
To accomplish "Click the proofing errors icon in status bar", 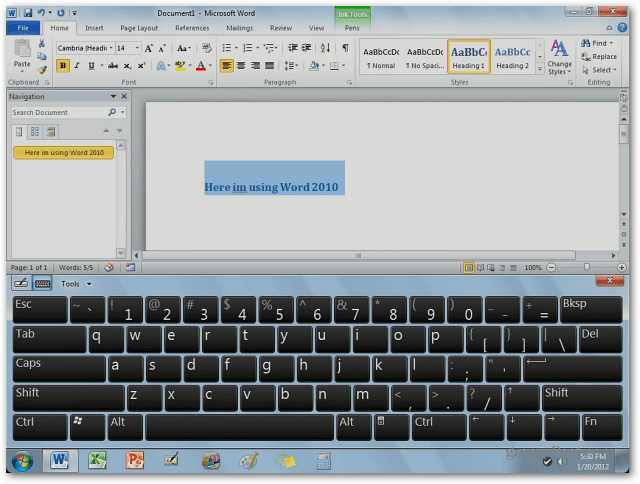I will (x=109, y=268).
